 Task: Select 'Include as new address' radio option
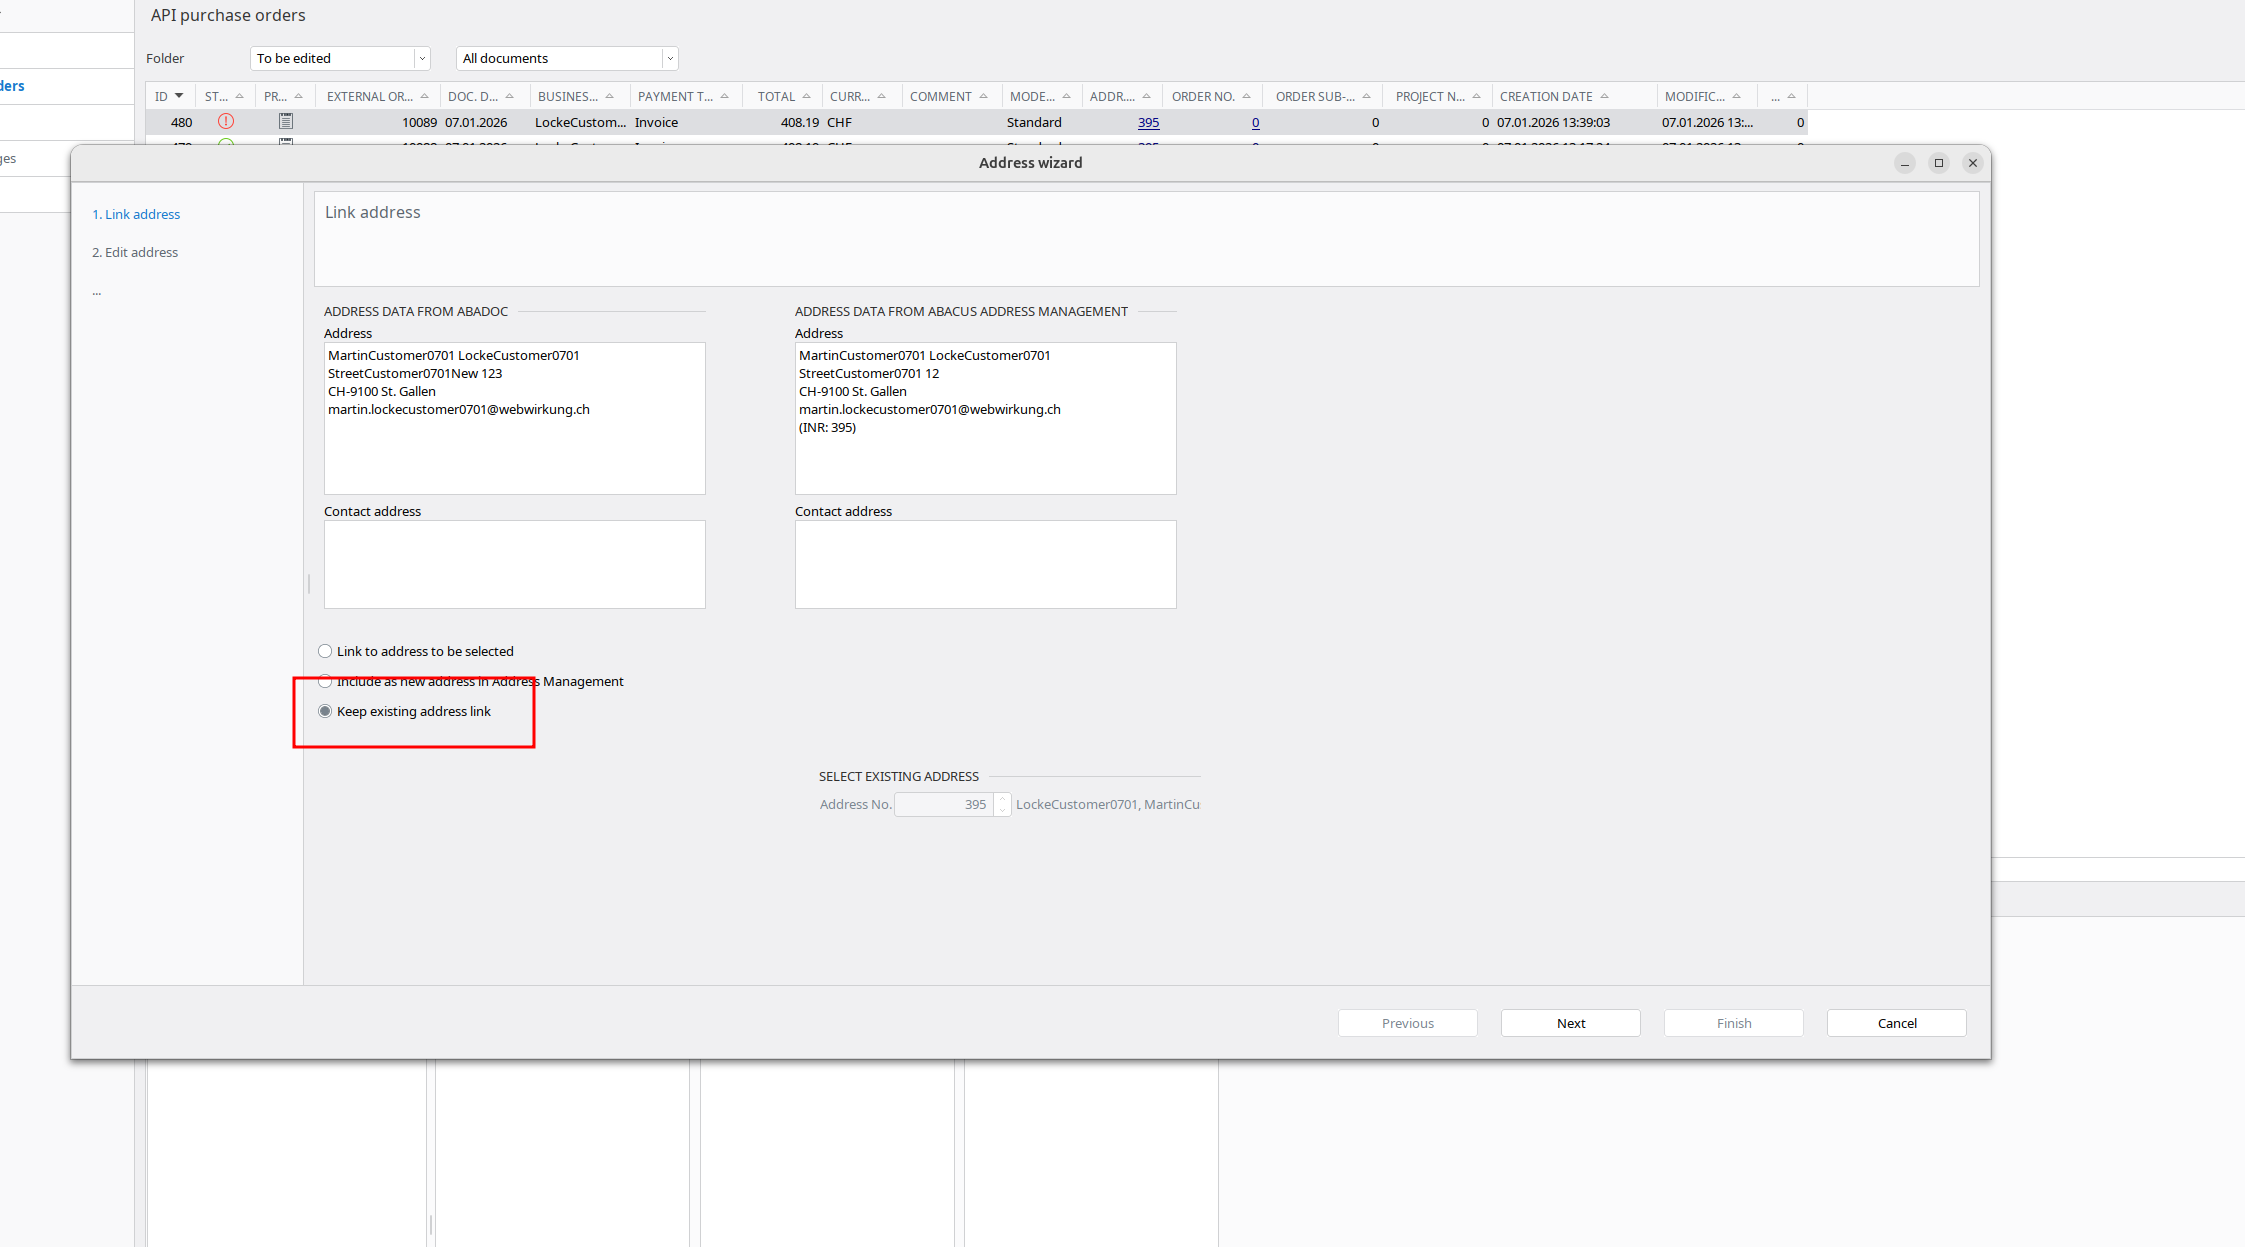[x=325, y=682]
